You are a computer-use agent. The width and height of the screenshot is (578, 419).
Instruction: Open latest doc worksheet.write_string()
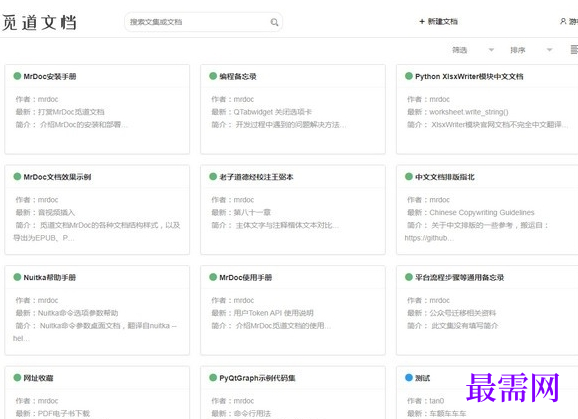[469, 112]
